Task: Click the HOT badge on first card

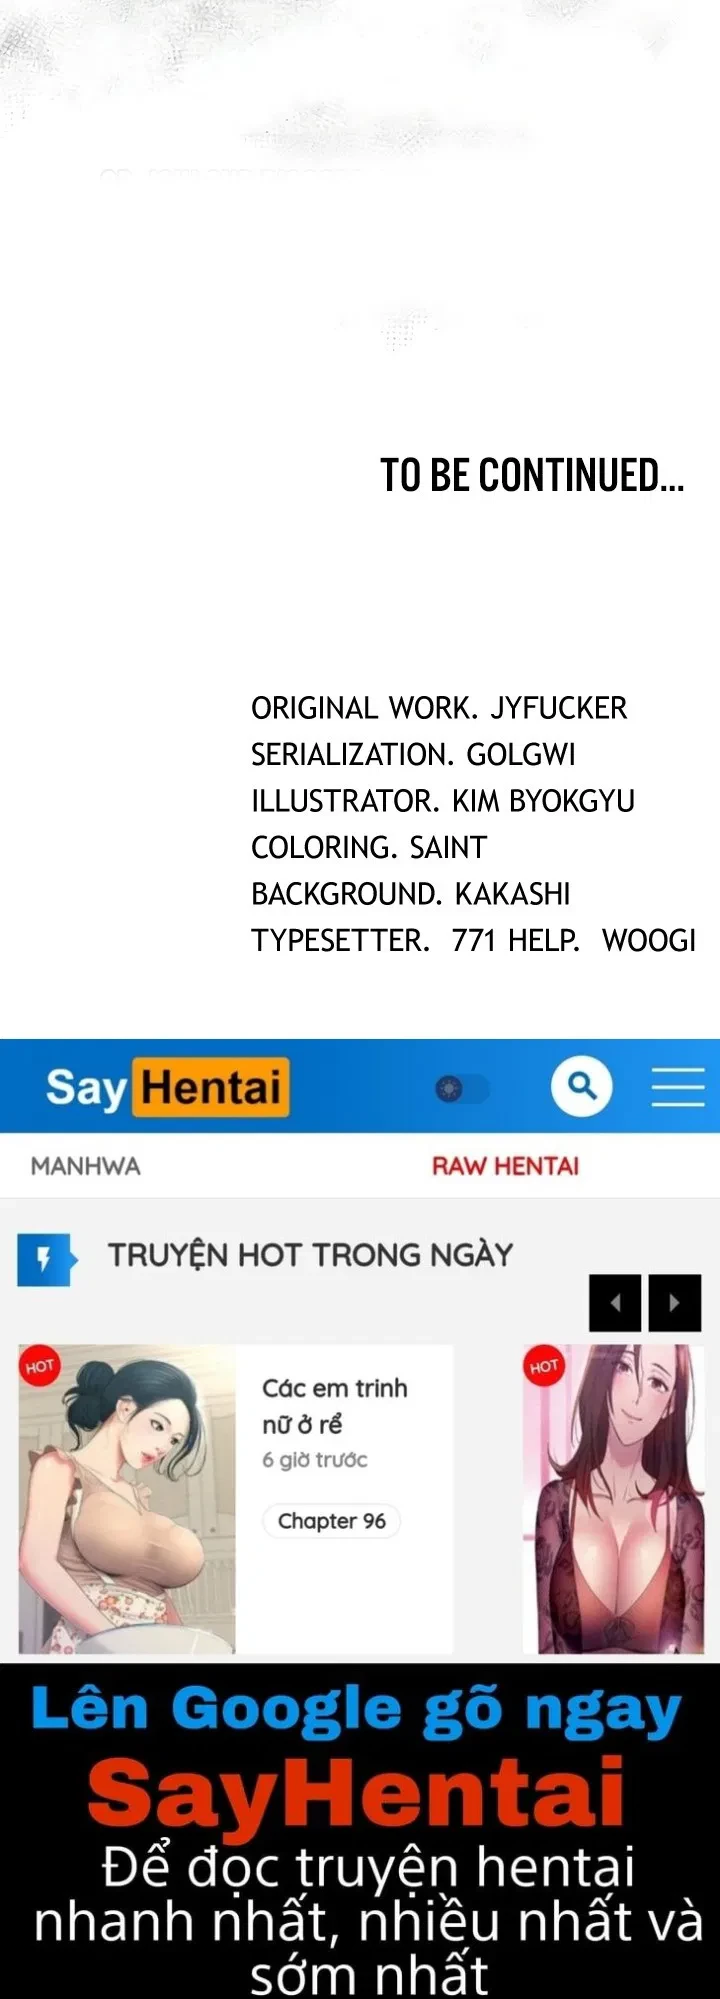Action: click(x=39, y=1367)
